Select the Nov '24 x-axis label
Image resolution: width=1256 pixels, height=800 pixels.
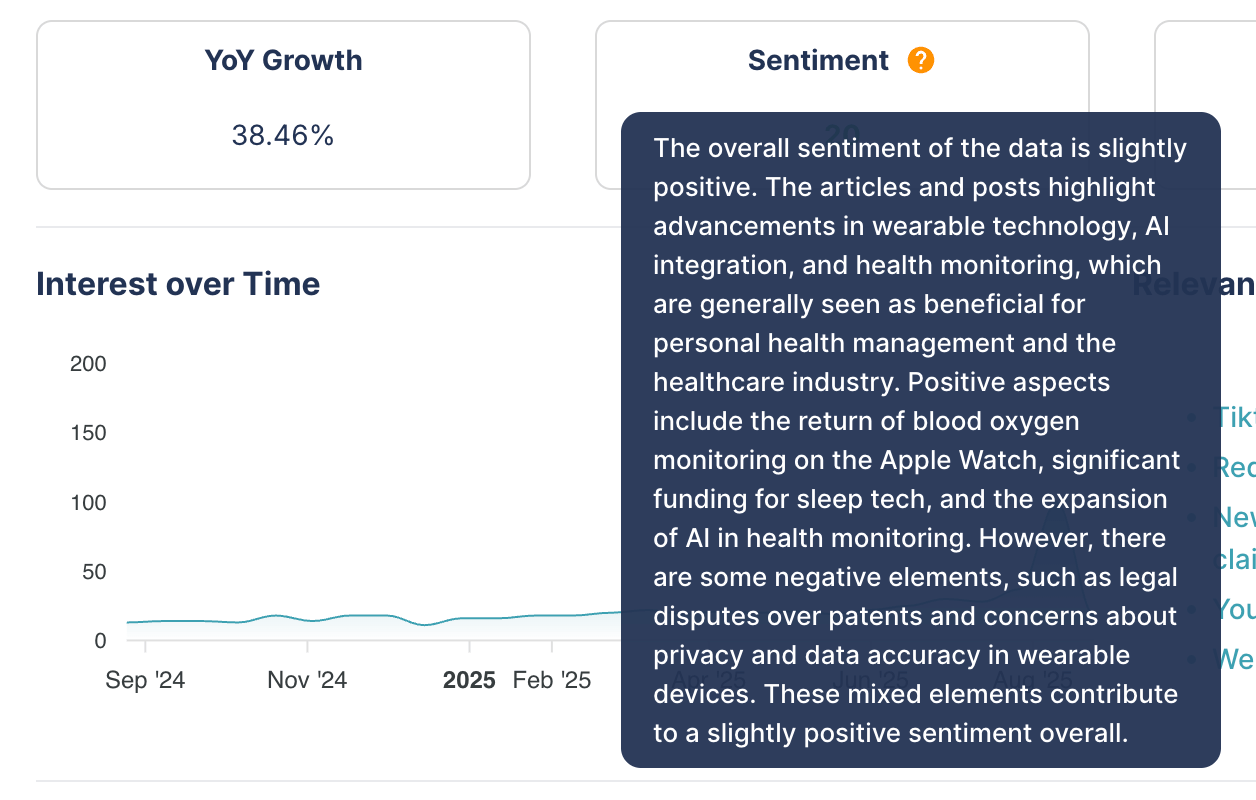pyautogui.click(x=307, y=681)
